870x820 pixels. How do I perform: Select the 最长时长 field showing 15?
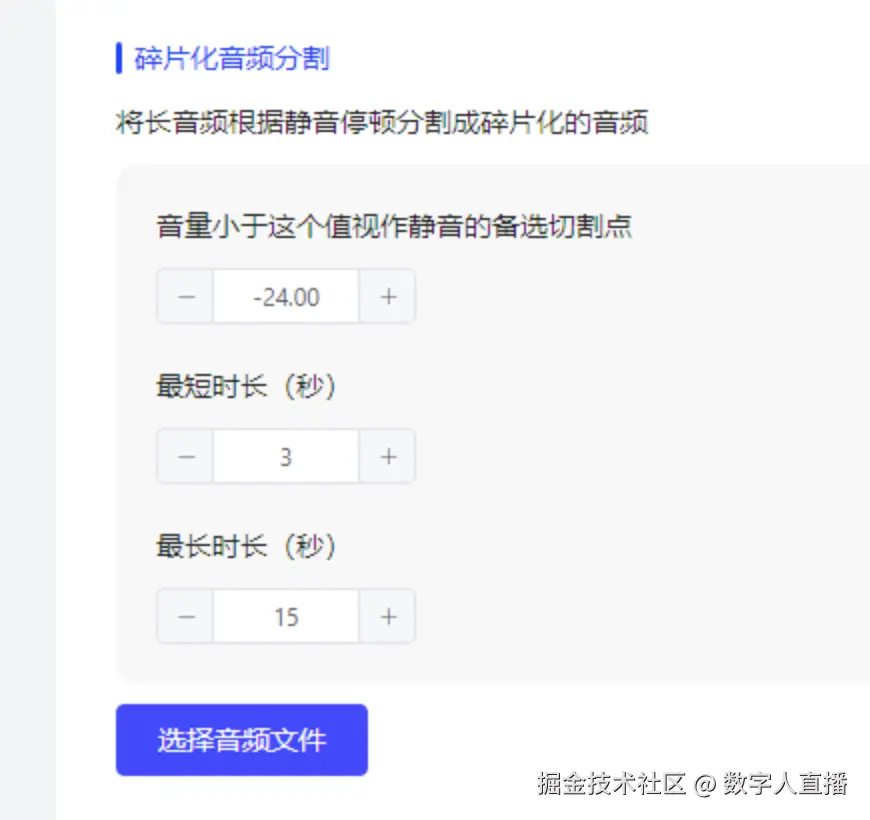(286, 617)
